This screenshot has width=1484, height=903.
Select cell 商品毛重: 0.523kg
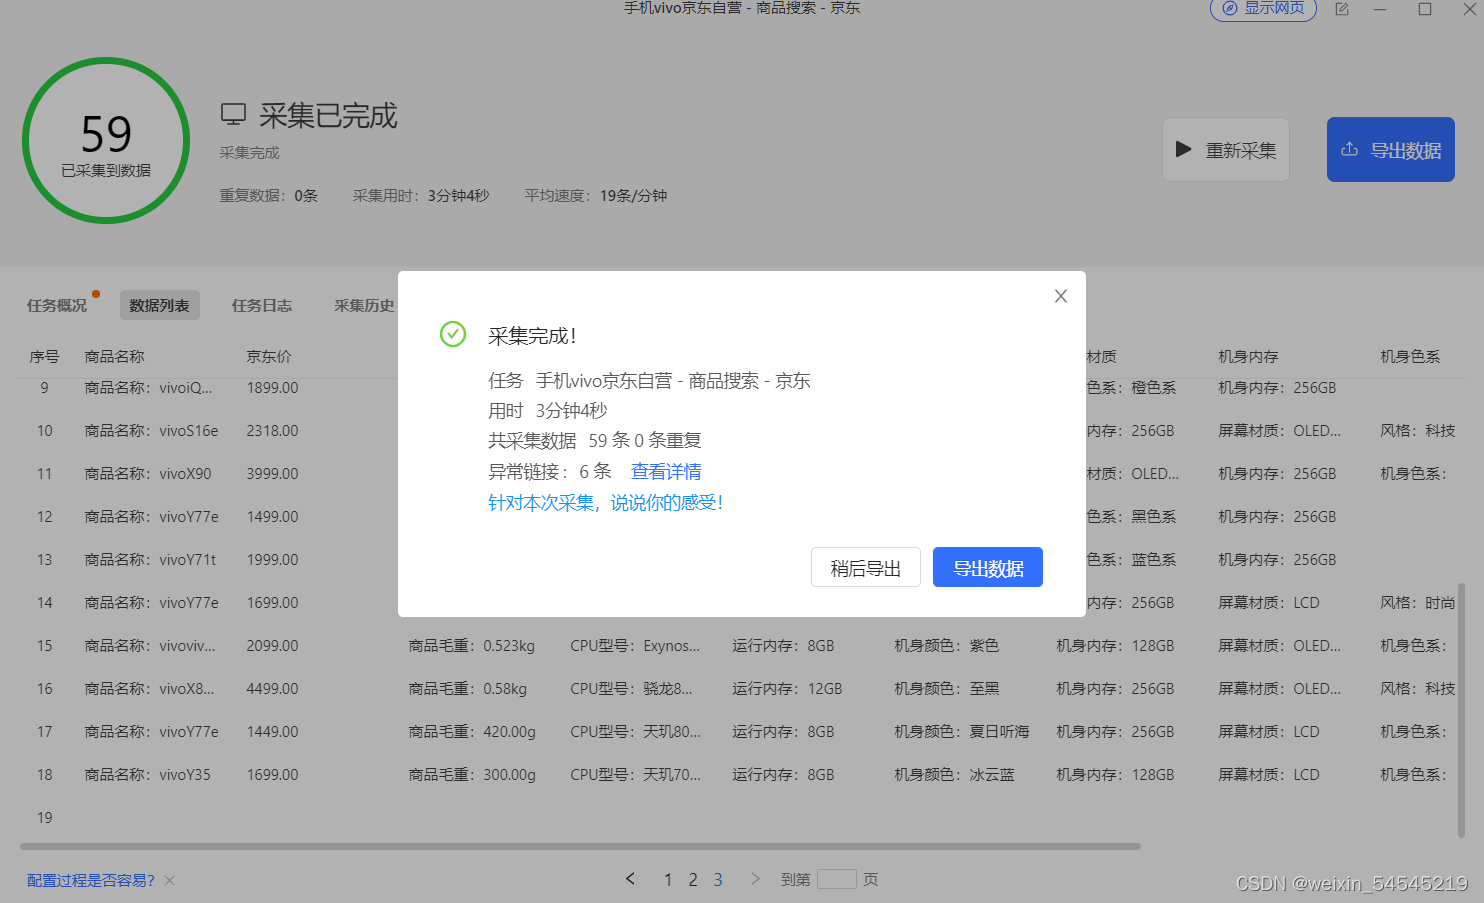coord(472,646)
